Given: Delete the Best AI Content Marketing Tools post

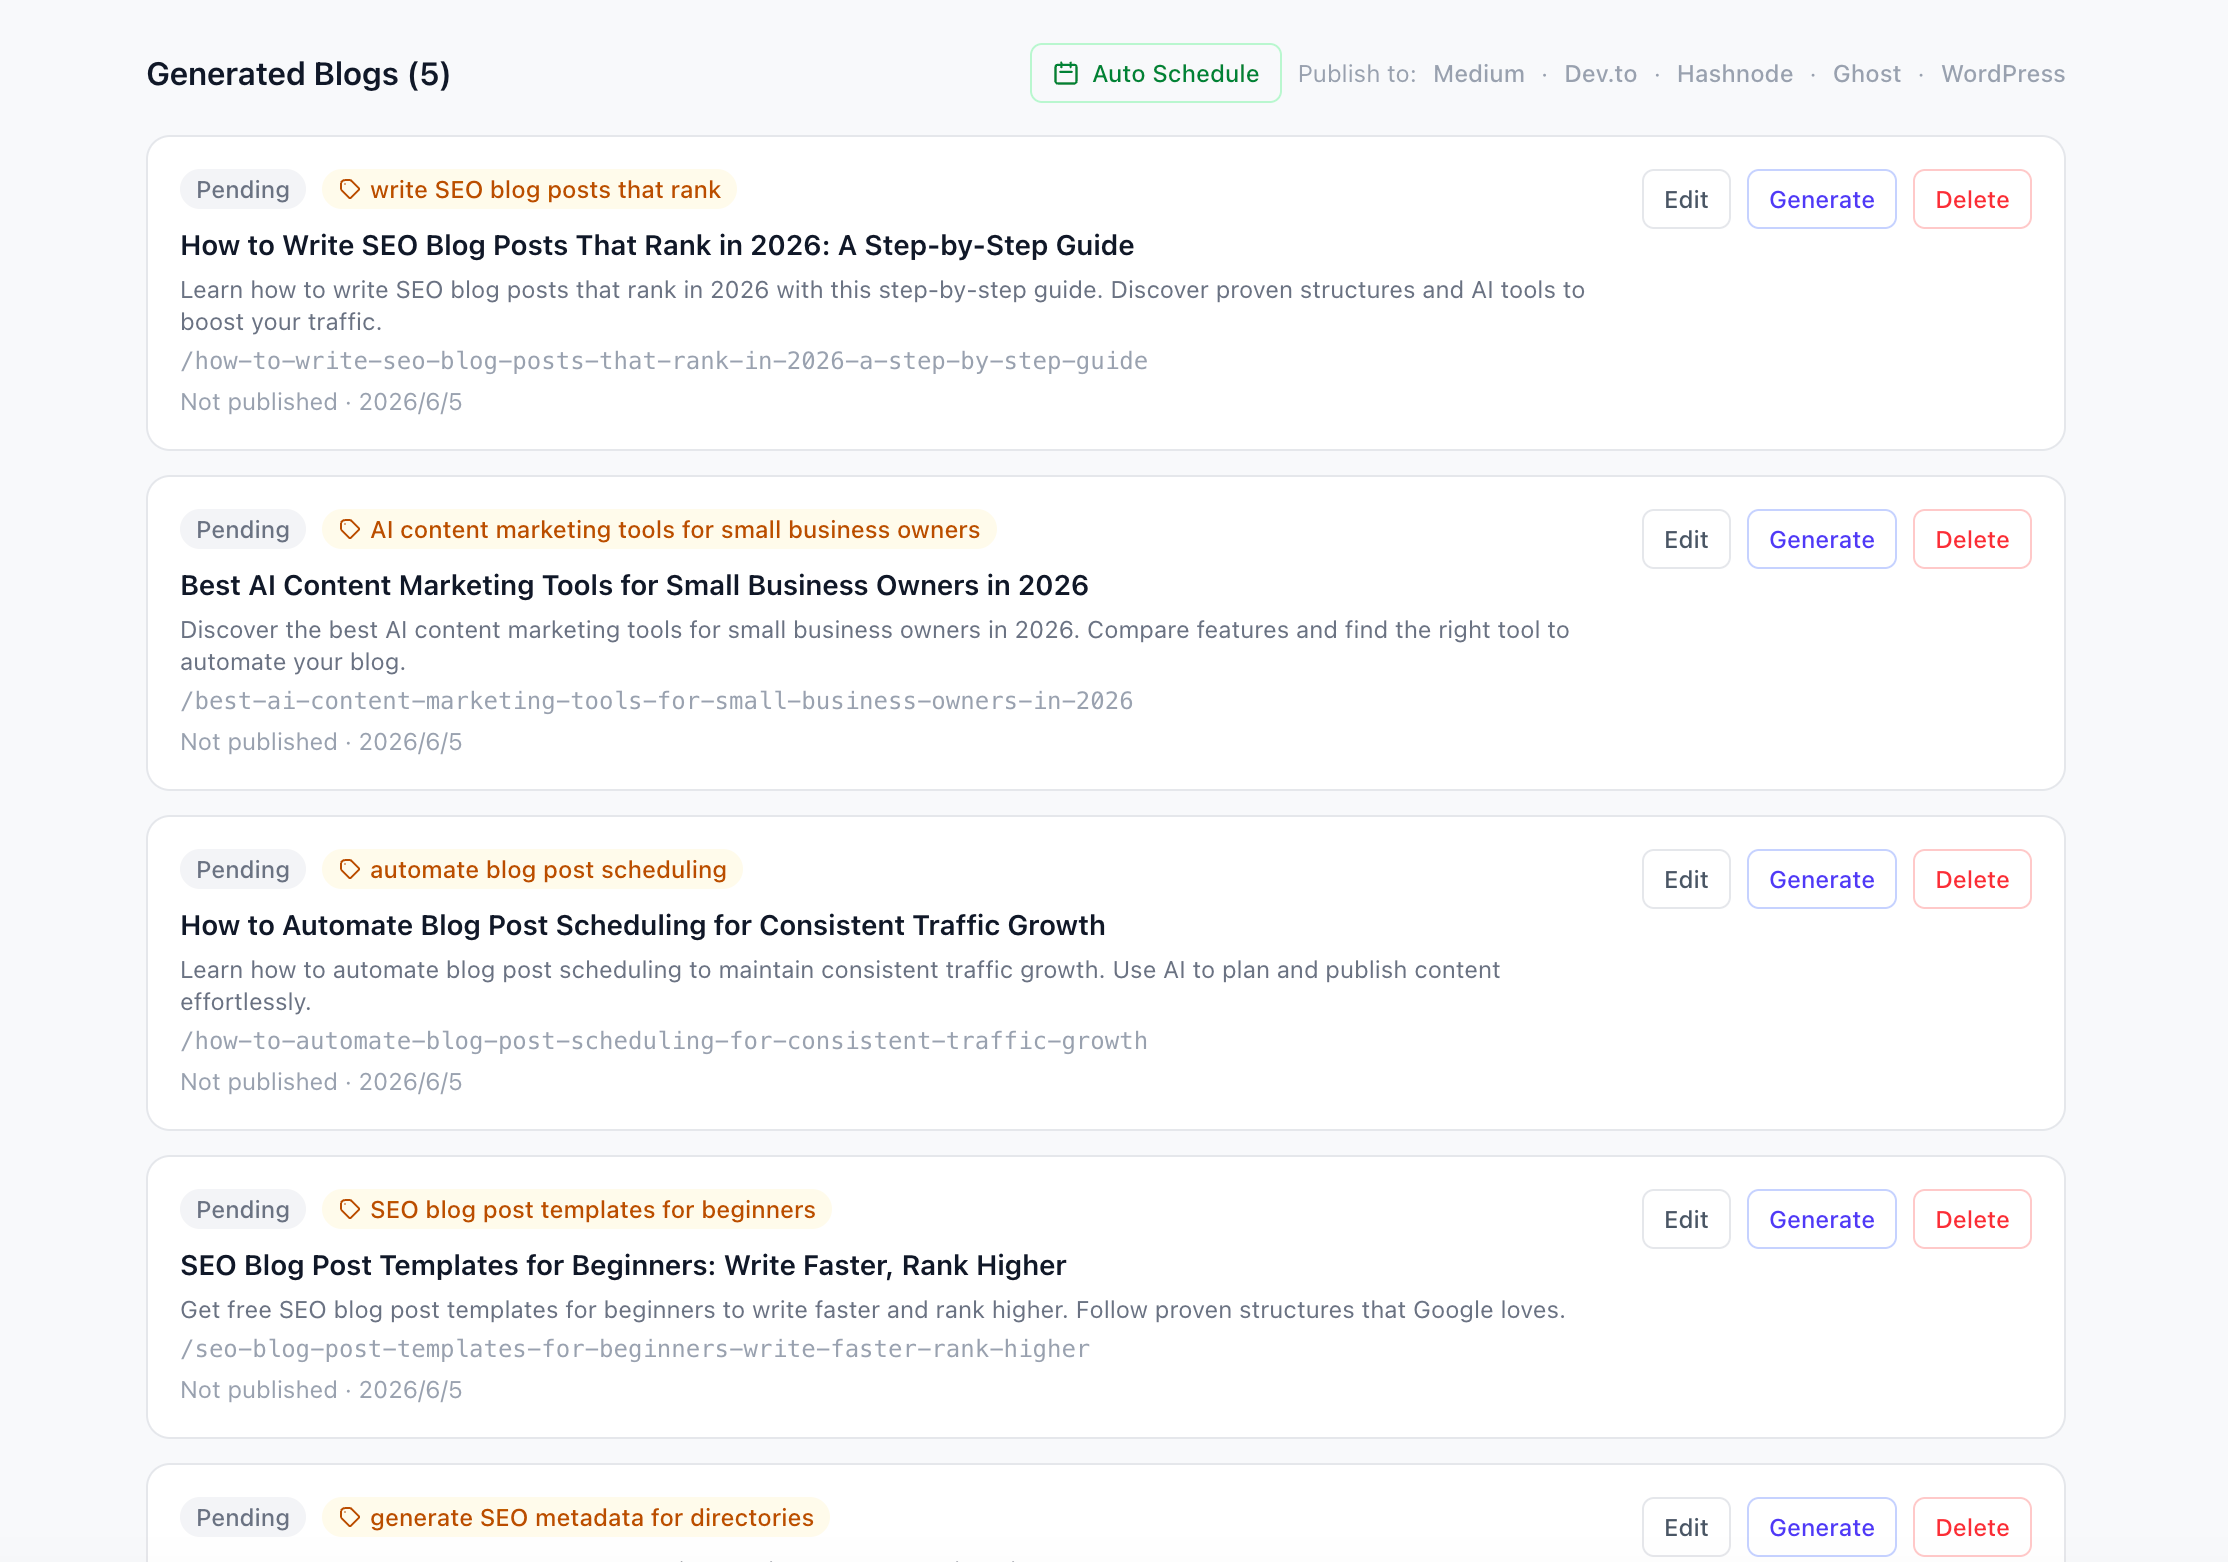Looking at the screenshot, I should point(1972,539).
